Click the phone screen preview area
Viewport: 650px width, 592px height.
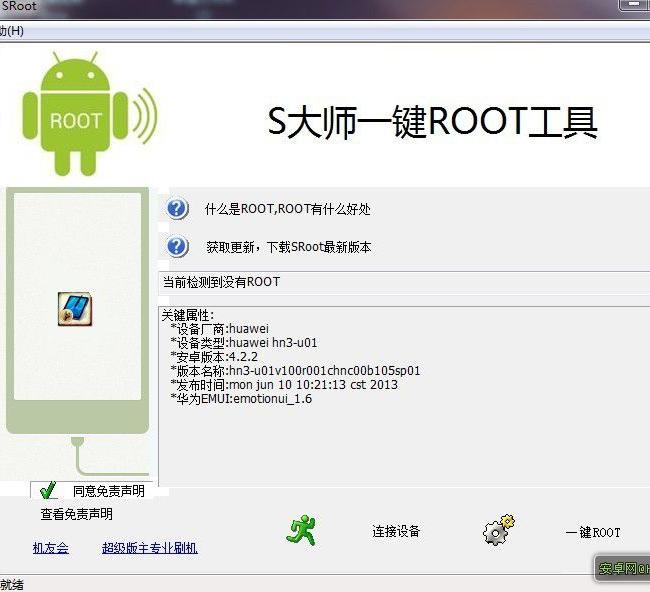[x=78, y=296]
